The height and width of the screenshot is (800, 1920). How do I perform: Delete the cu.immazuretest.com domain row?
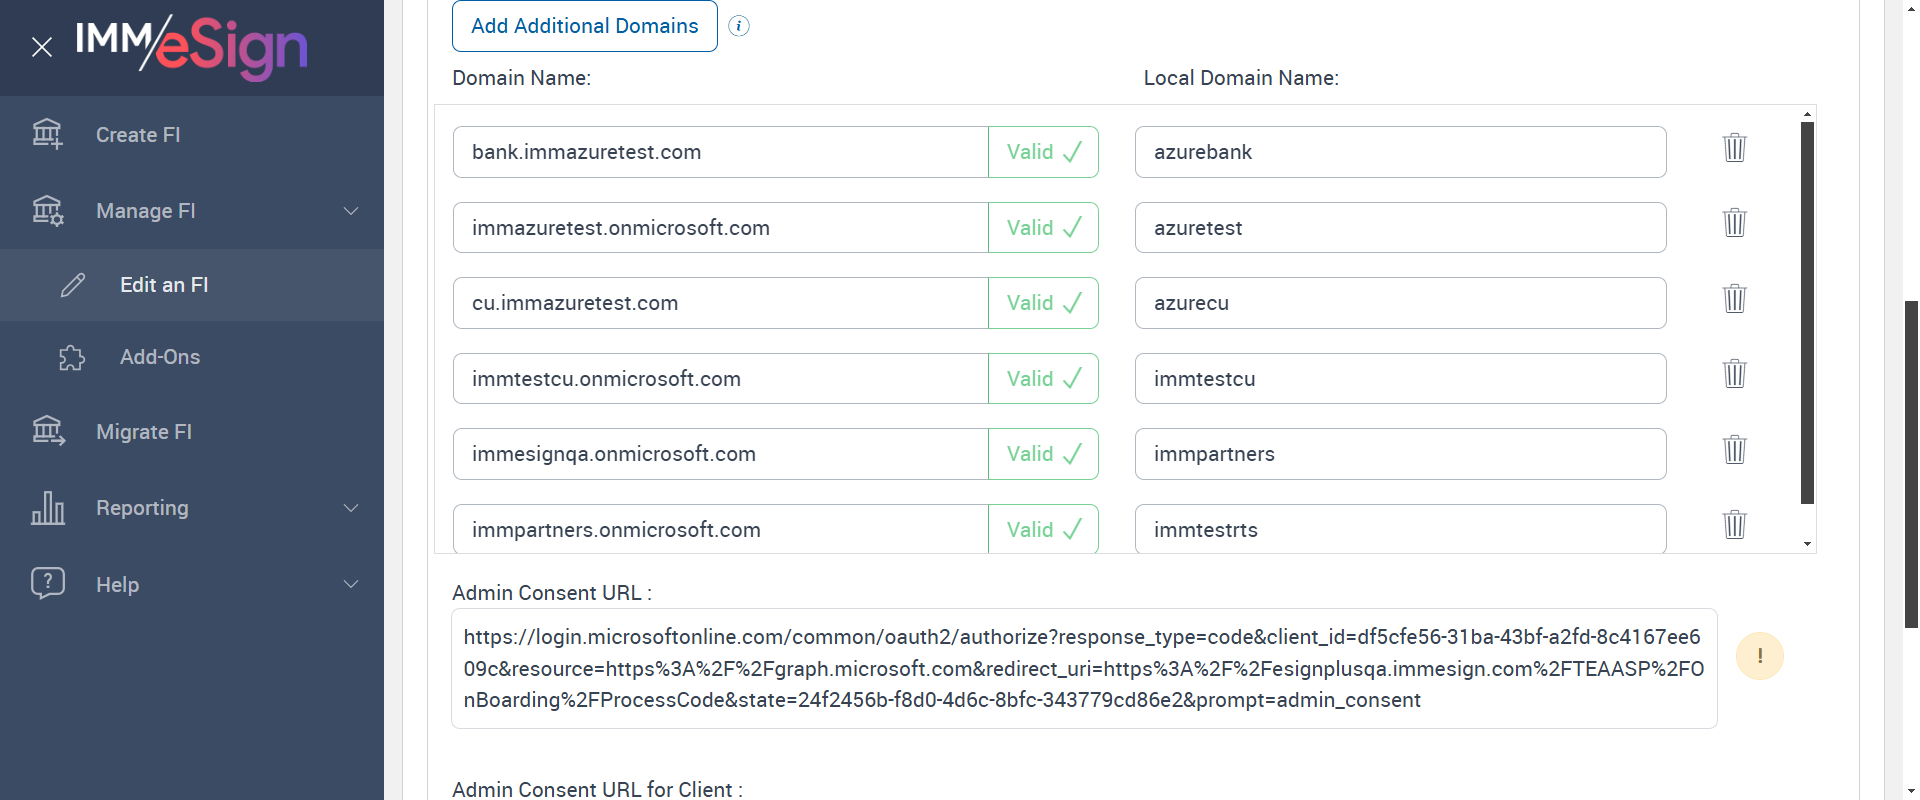(1735, 299)
